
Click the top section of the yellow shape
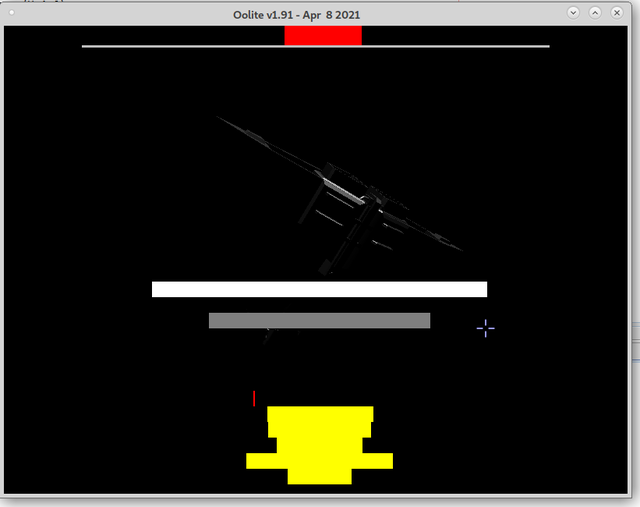click(x=320, y=414)
